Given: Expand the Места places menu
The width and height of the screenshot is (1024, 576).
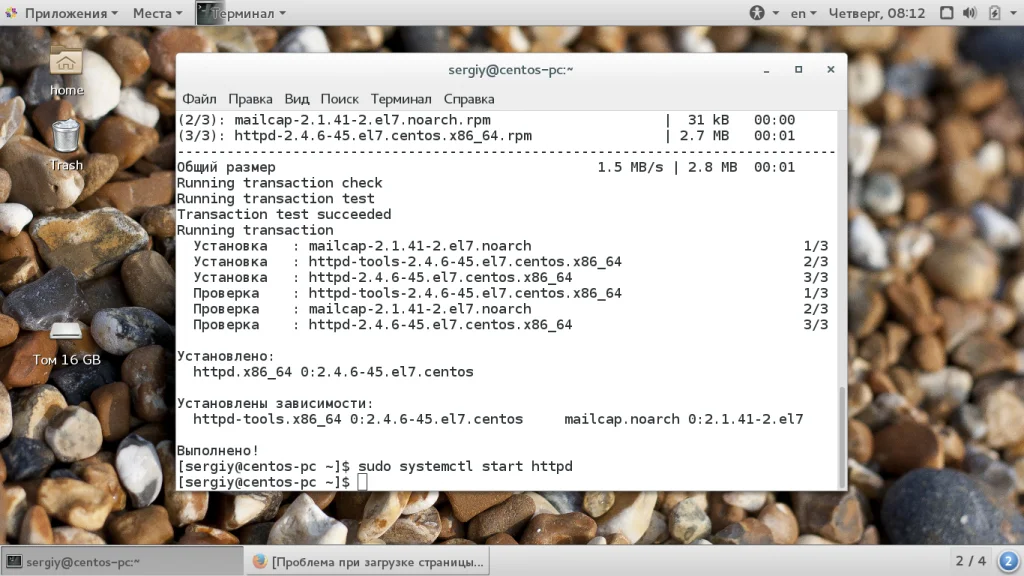Looking at the screenshot, I should 157,13.
